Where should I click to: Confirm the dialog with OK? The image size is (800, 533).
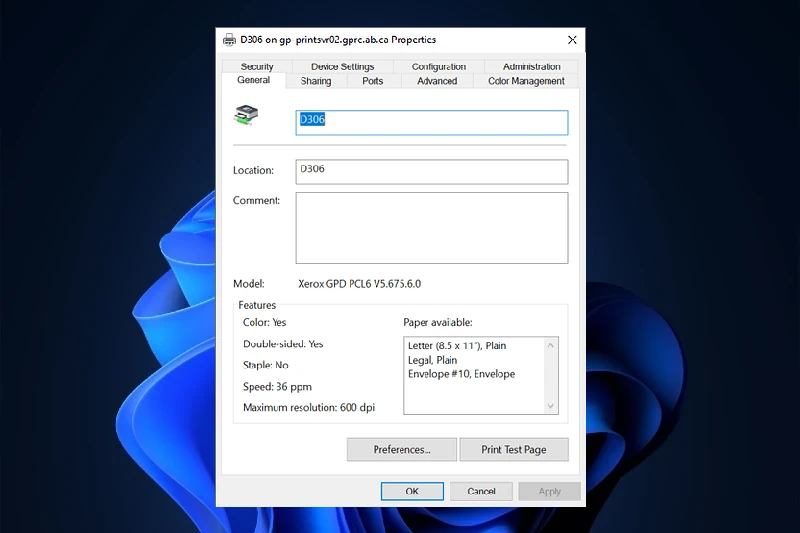click(x=412, y=491)
